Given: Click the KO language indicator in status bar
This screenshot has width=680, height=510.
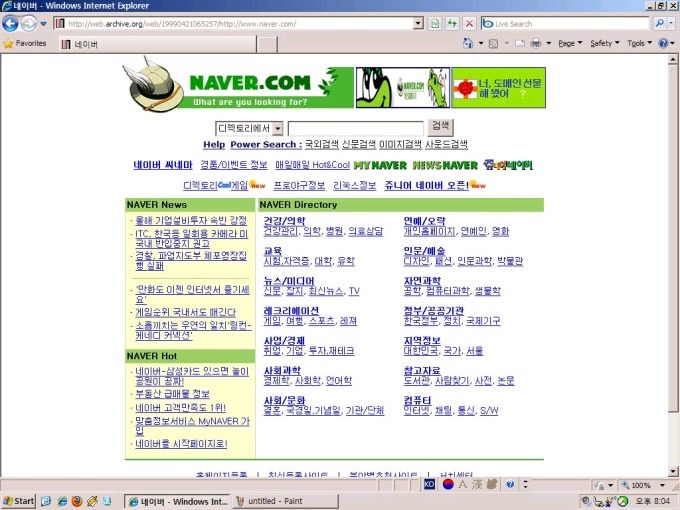Looking at the screenshot, I should (429, 484).
